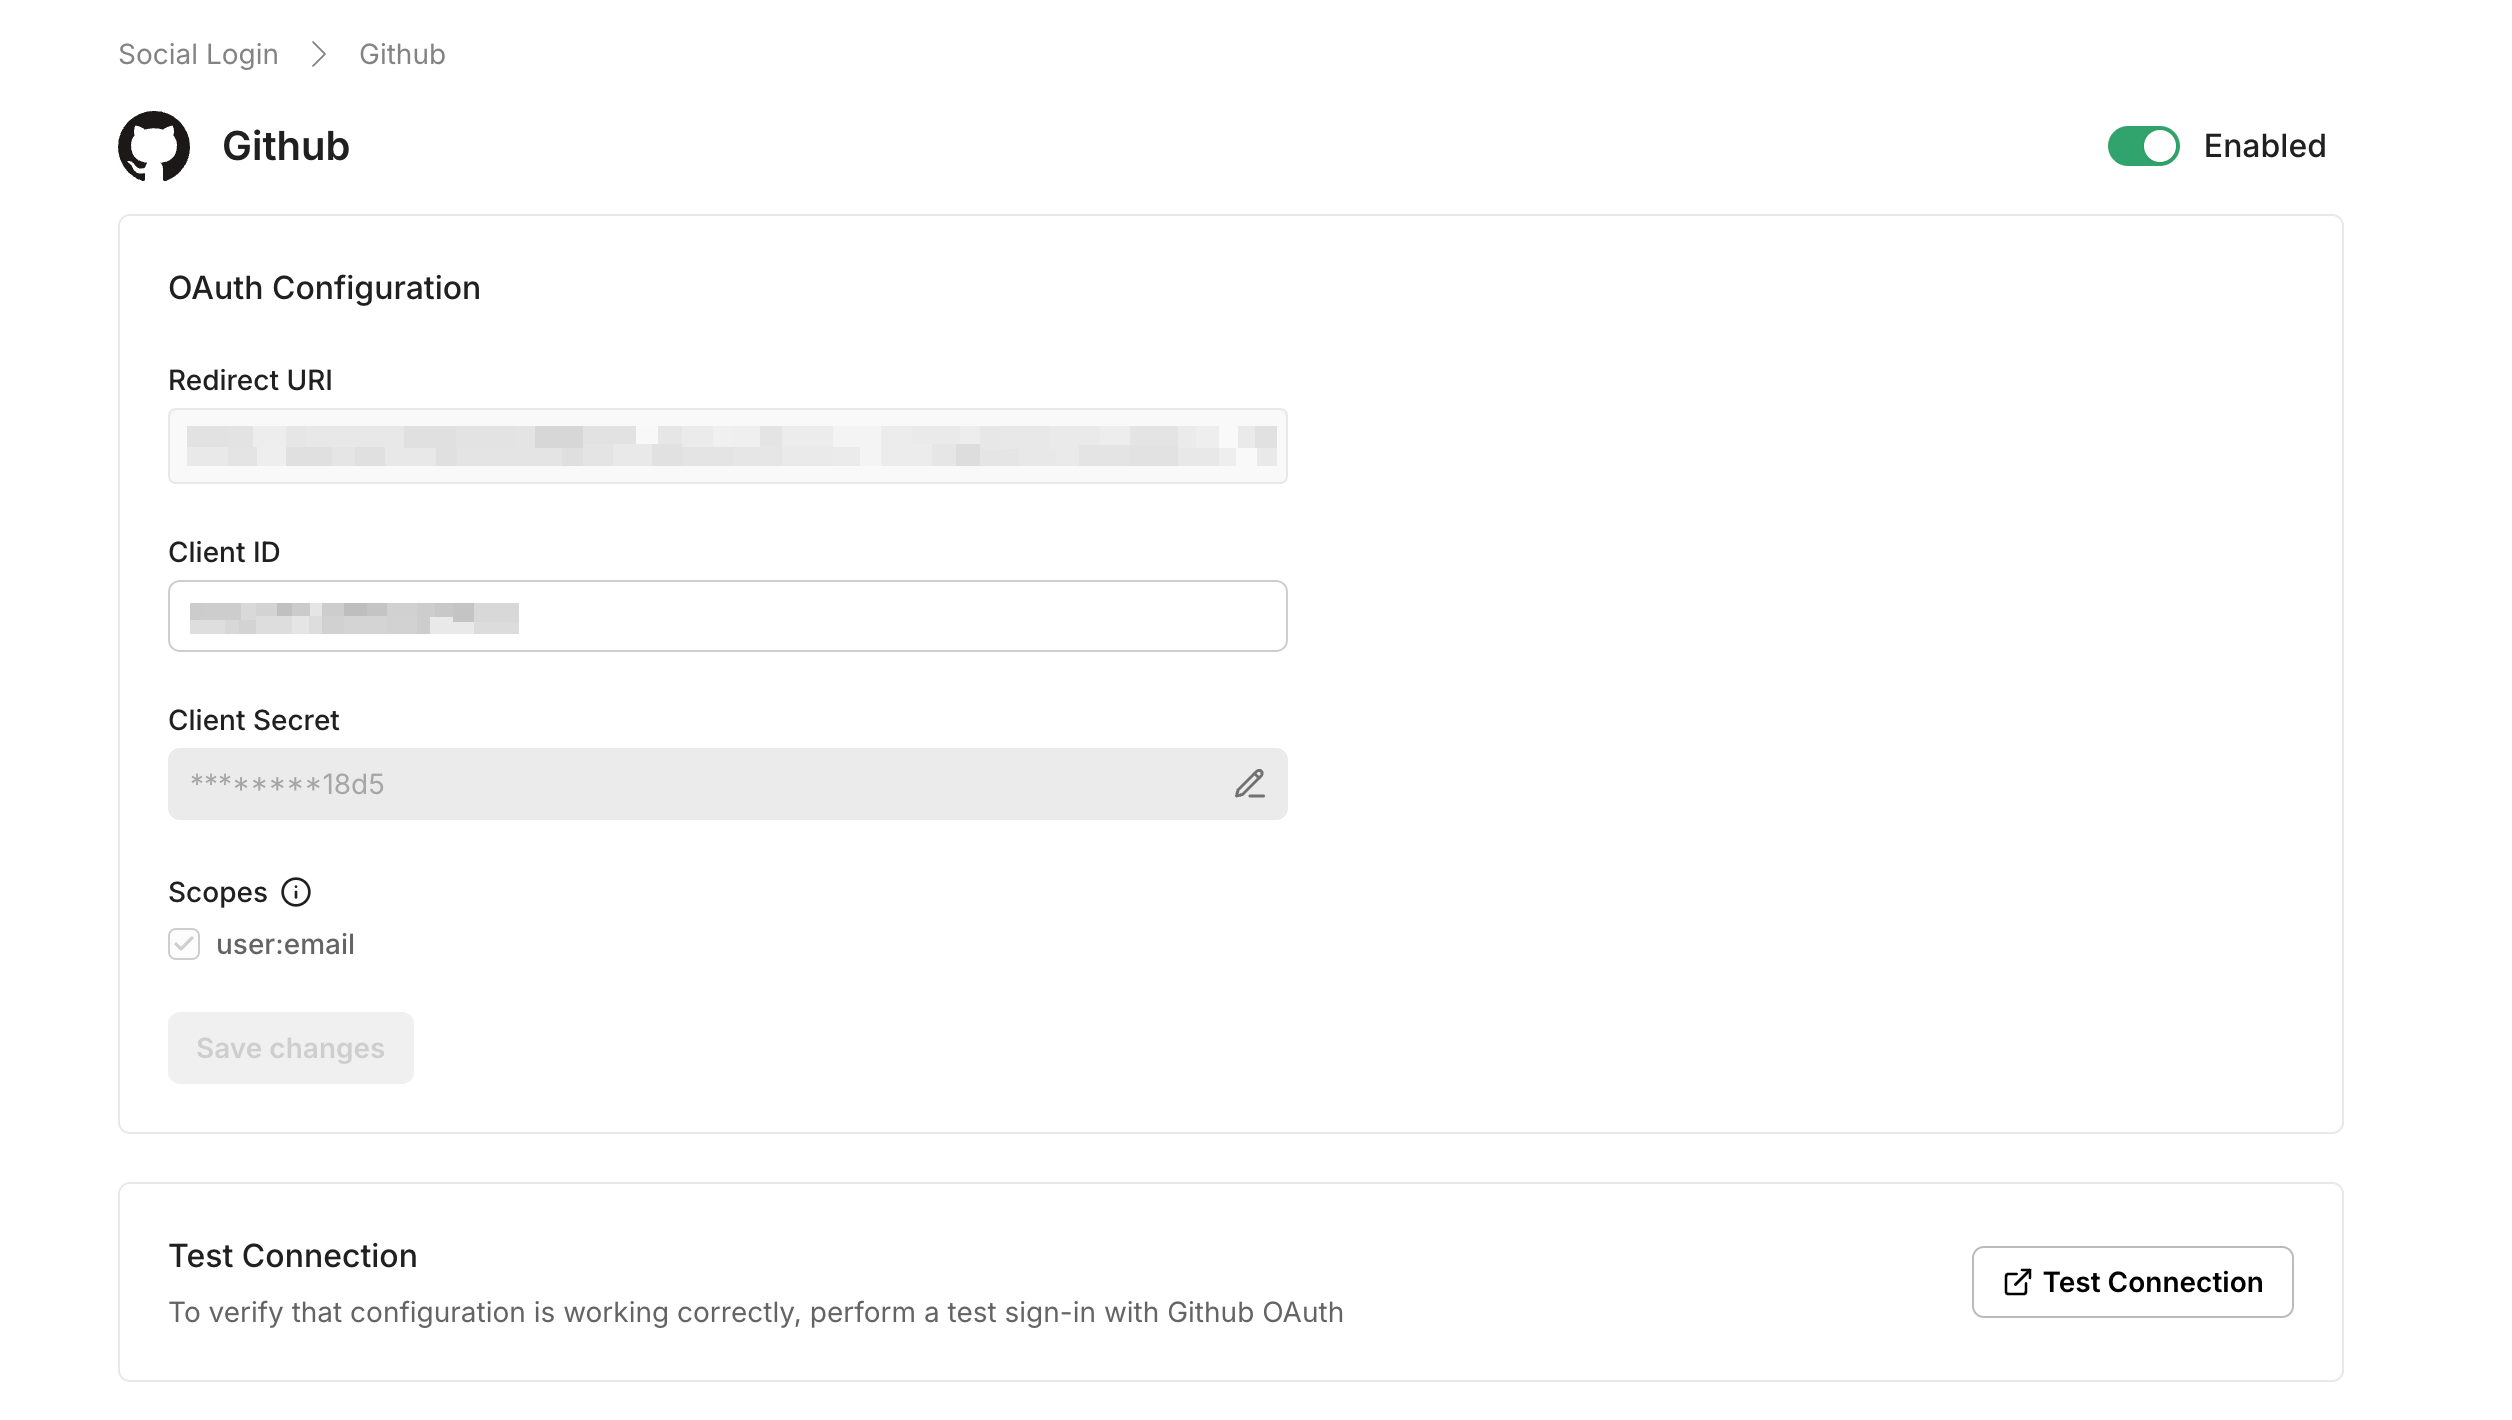Click the Test Connection section description text

click(756, 1312)
